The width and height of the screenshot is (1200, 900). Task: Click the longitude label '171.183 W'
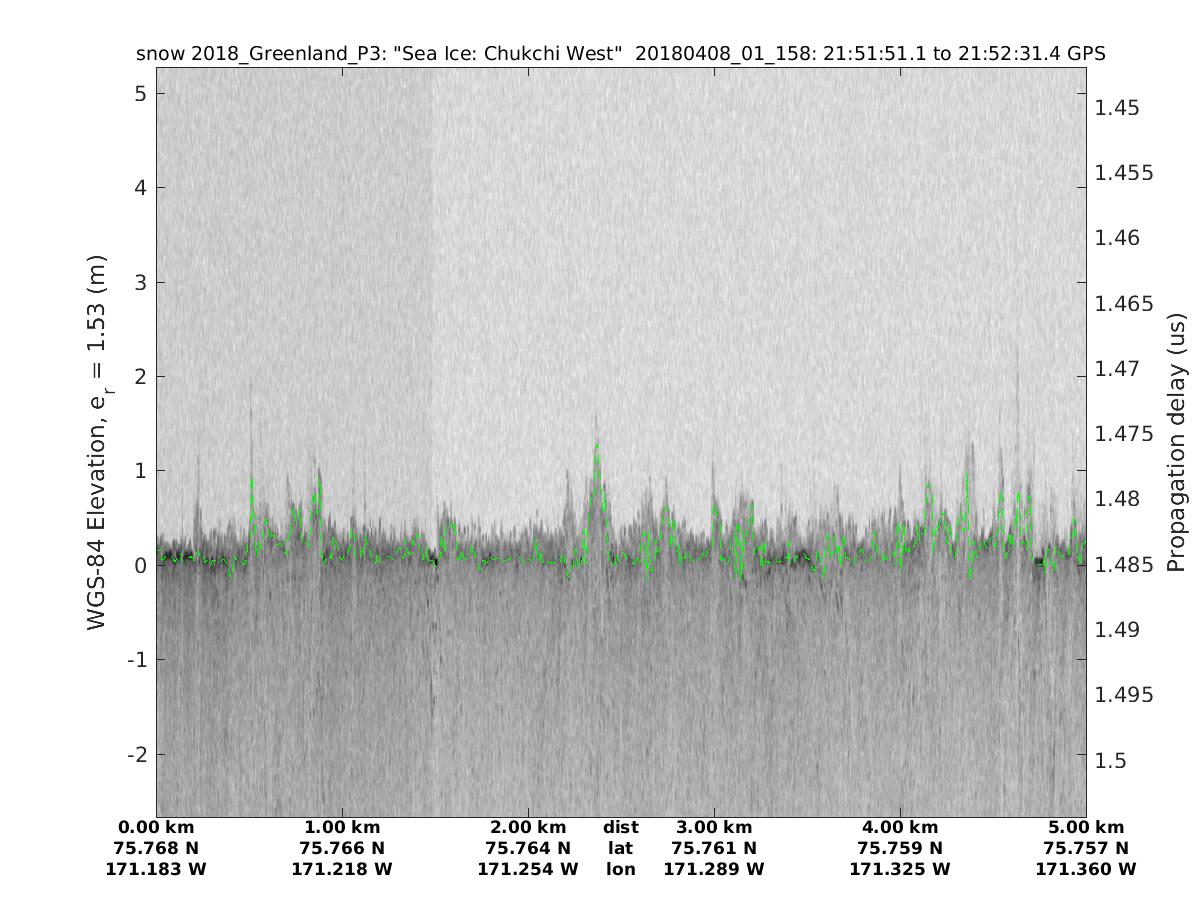click(x=156, y=869)
